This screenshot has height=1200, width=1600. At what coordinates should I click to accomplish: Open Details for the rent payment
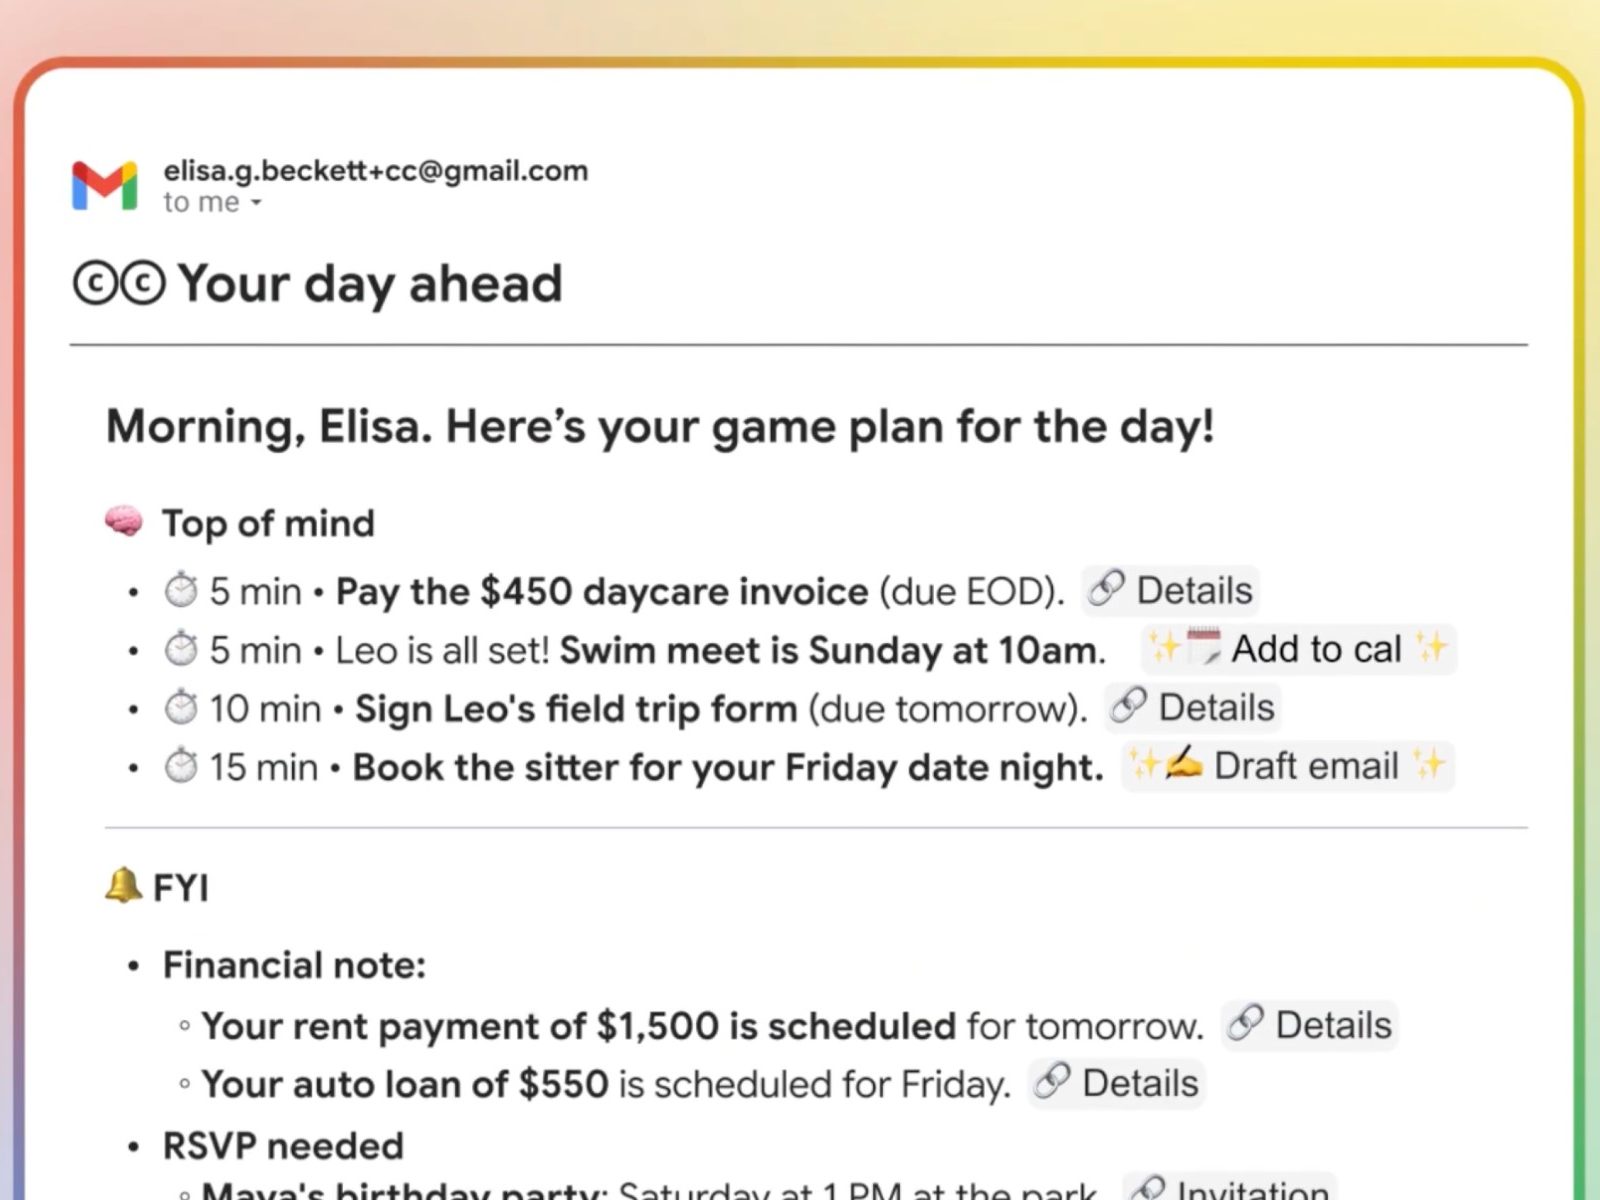[x=1309, y=1025]
